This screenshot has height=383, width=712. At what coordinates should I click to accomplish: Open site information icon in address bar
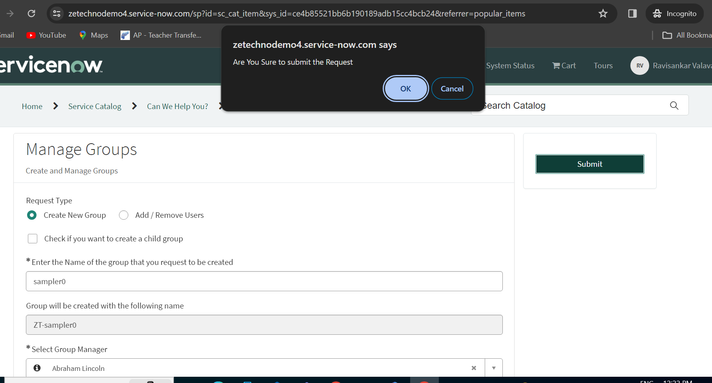(x=56, y=14)
